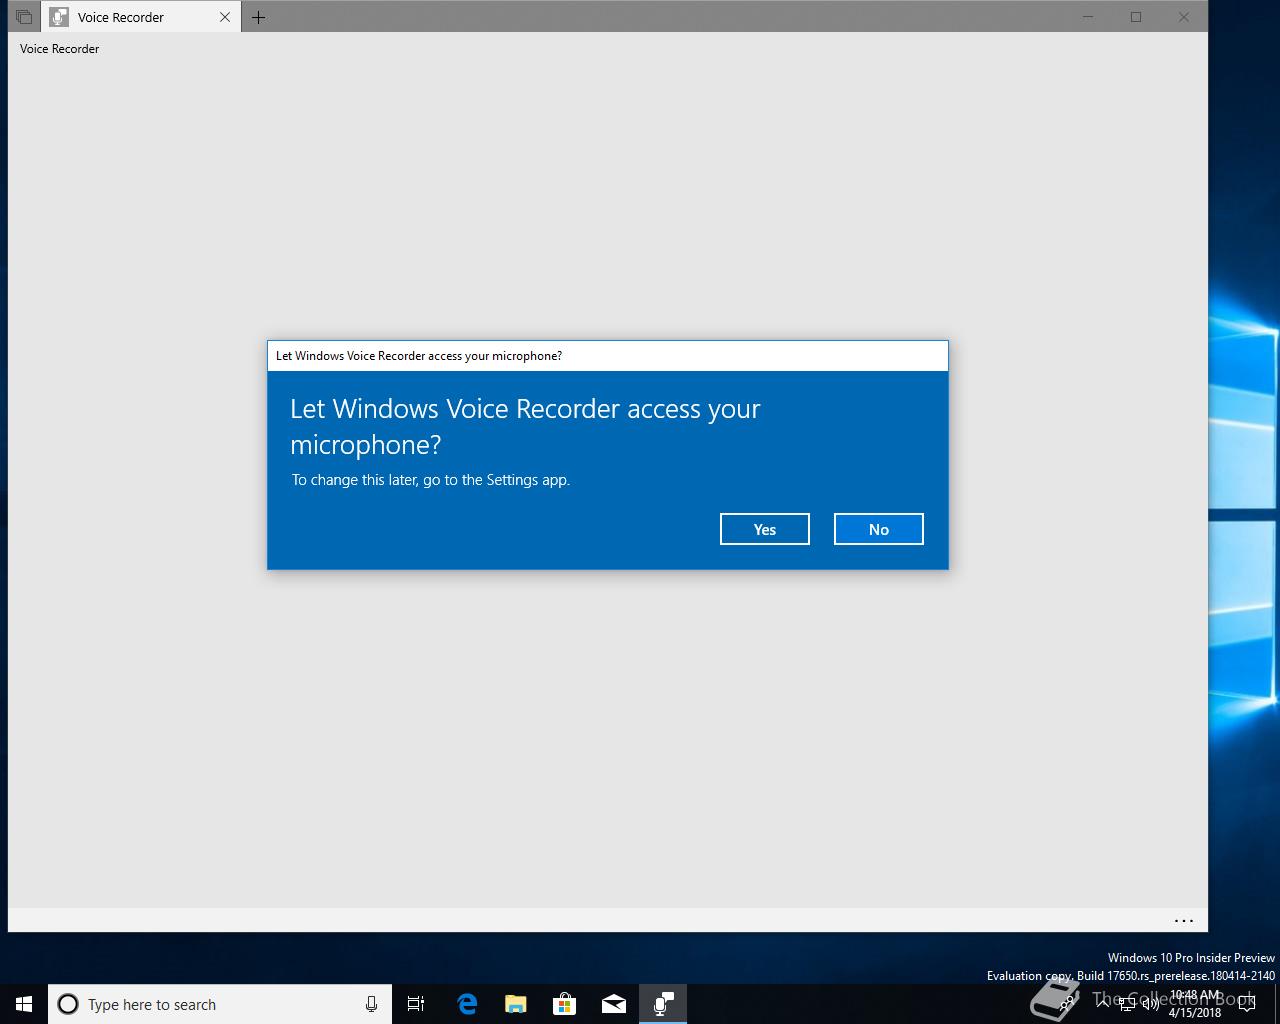
Task: Open Task View from taskbar
Action: [416, 1004]
